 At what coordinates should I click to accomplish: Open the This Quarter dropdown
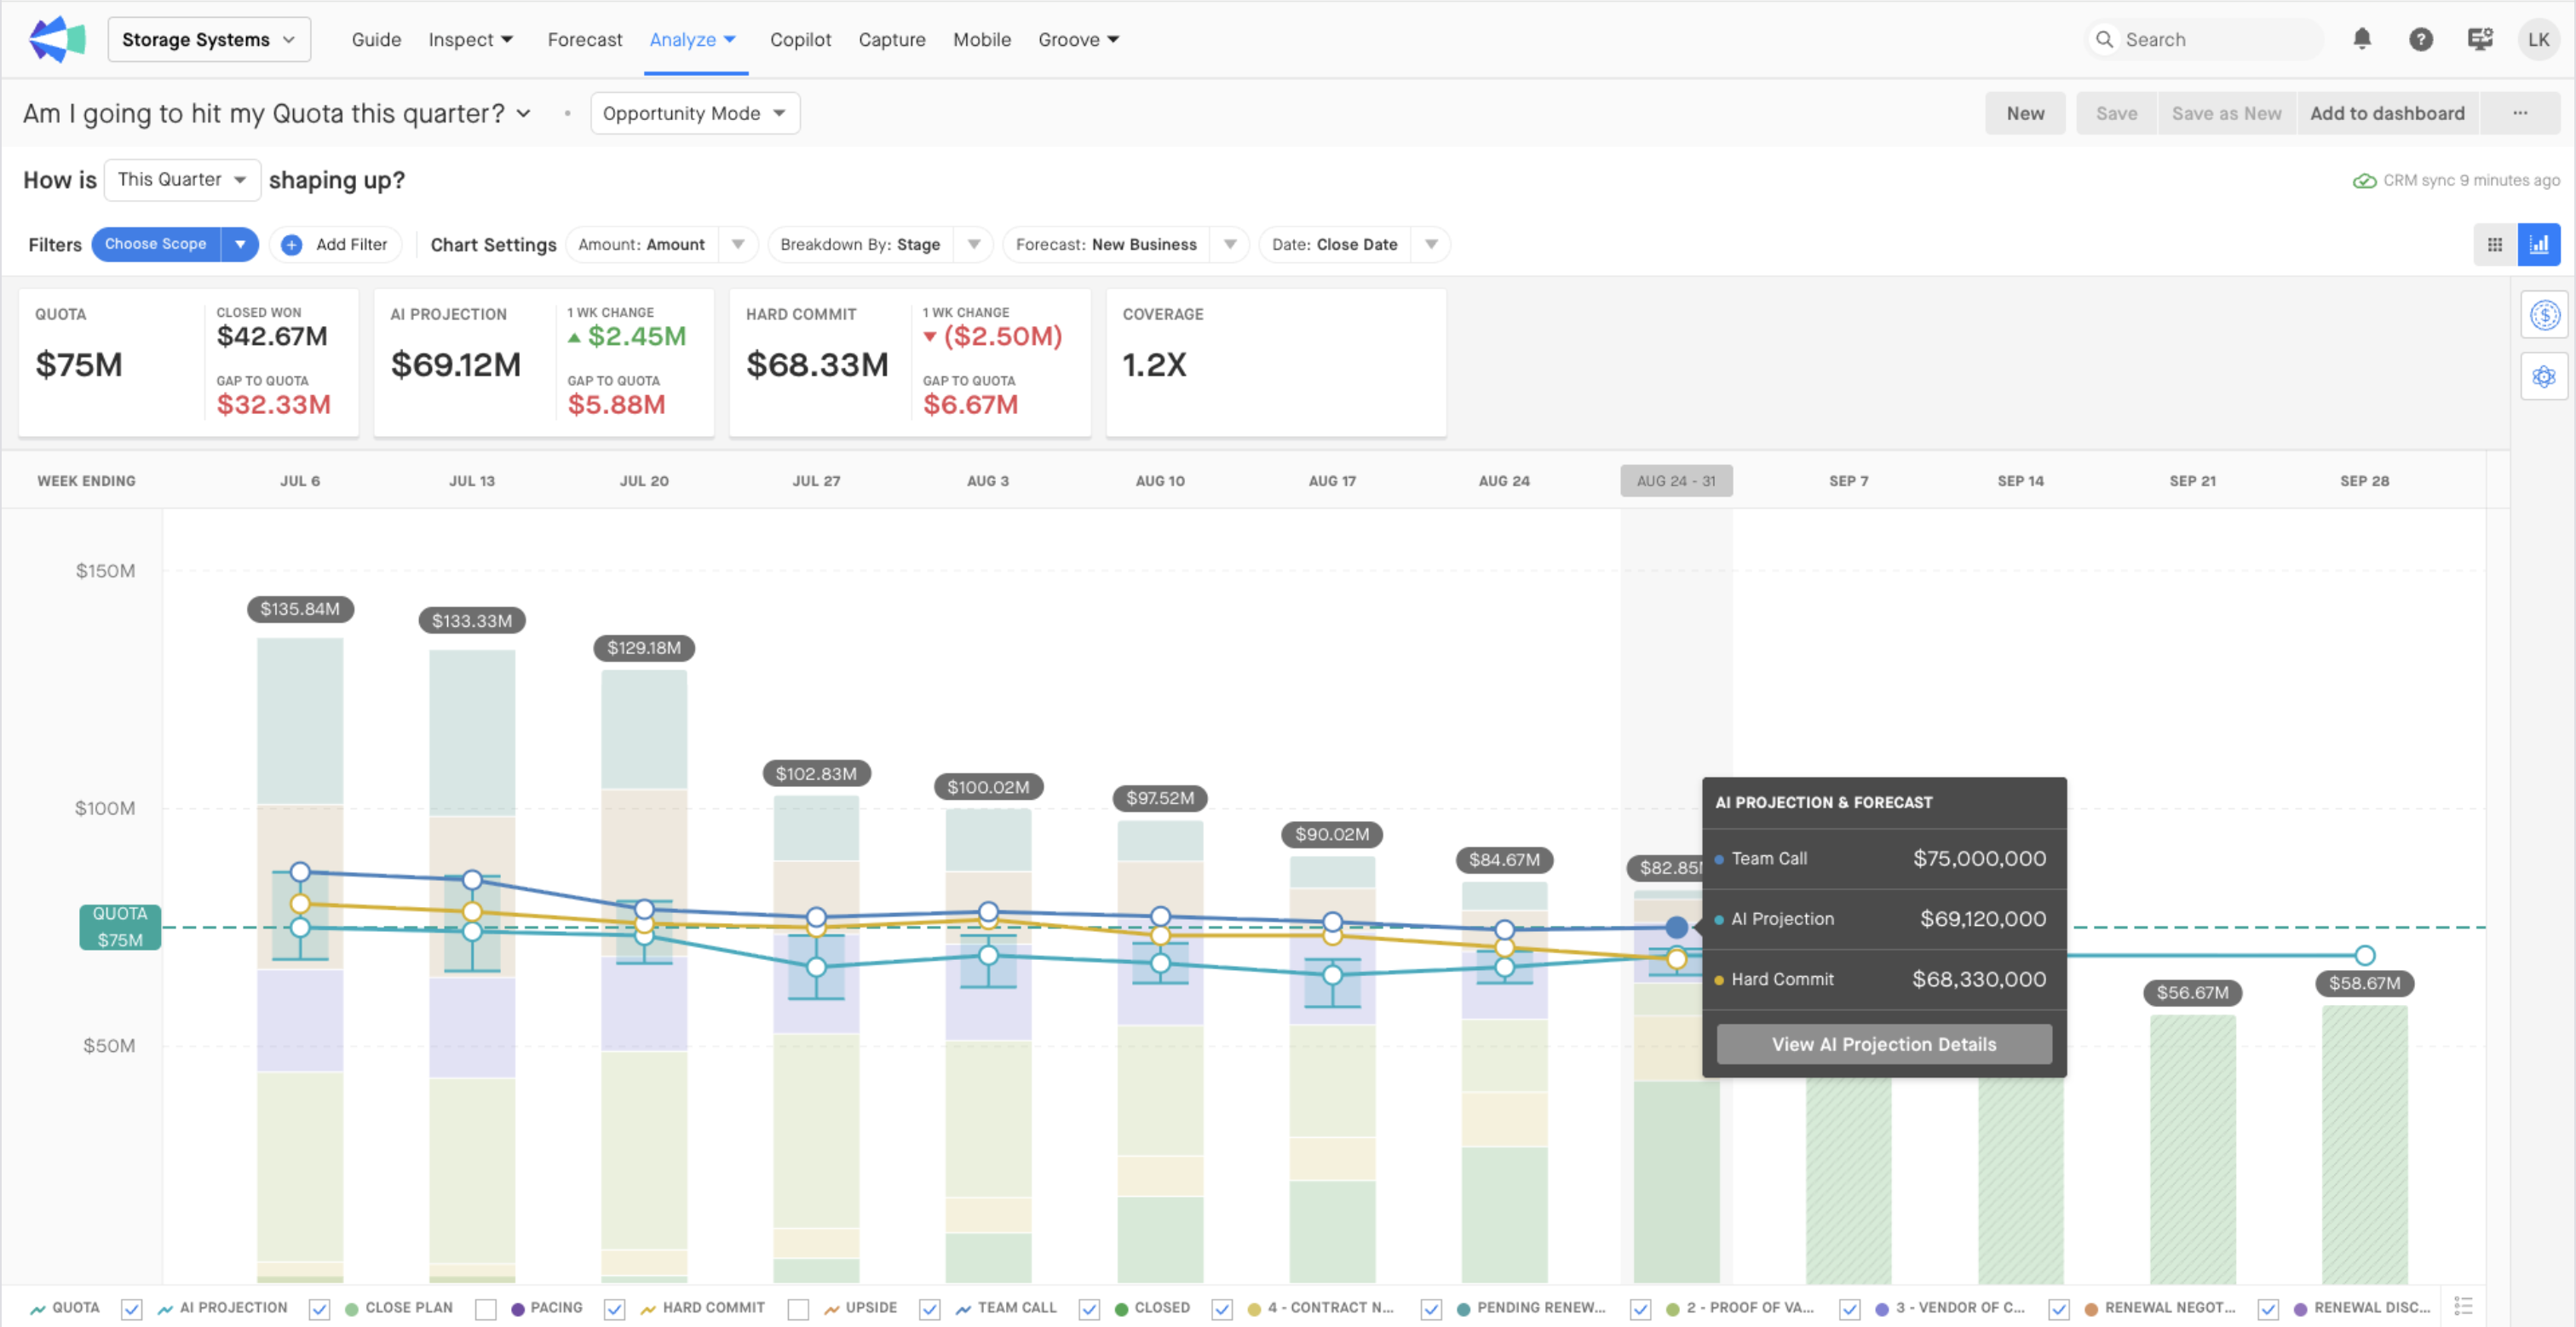(181, 180)
